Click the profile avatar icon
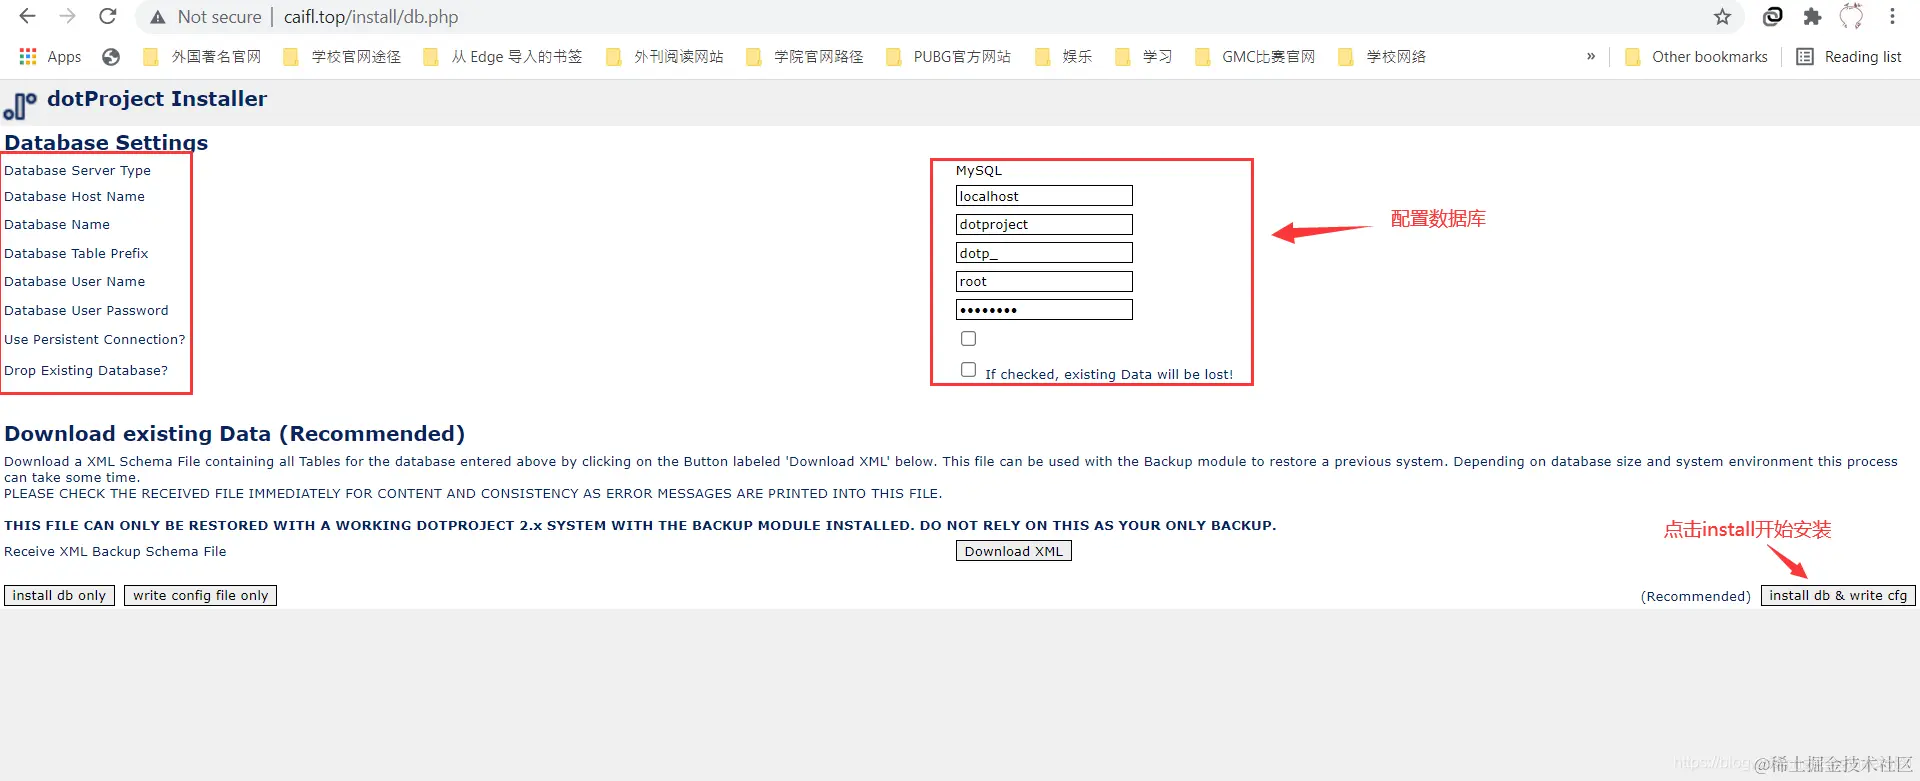Image resolution: width=1920 pixels, height=781 pixels. 1852,17
